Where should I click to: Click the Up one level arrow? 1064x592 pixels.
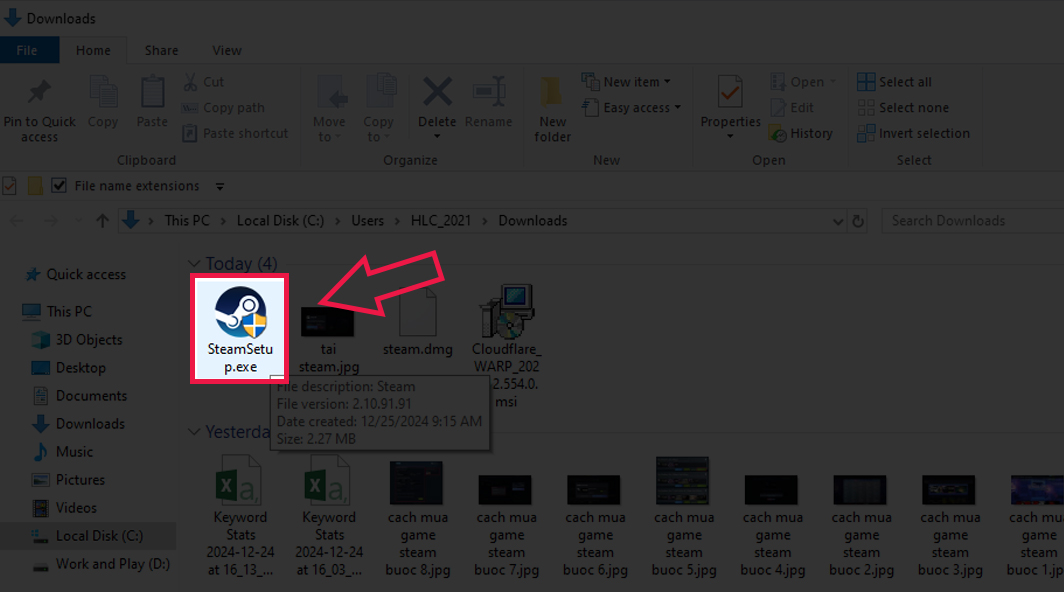(102, 221)
